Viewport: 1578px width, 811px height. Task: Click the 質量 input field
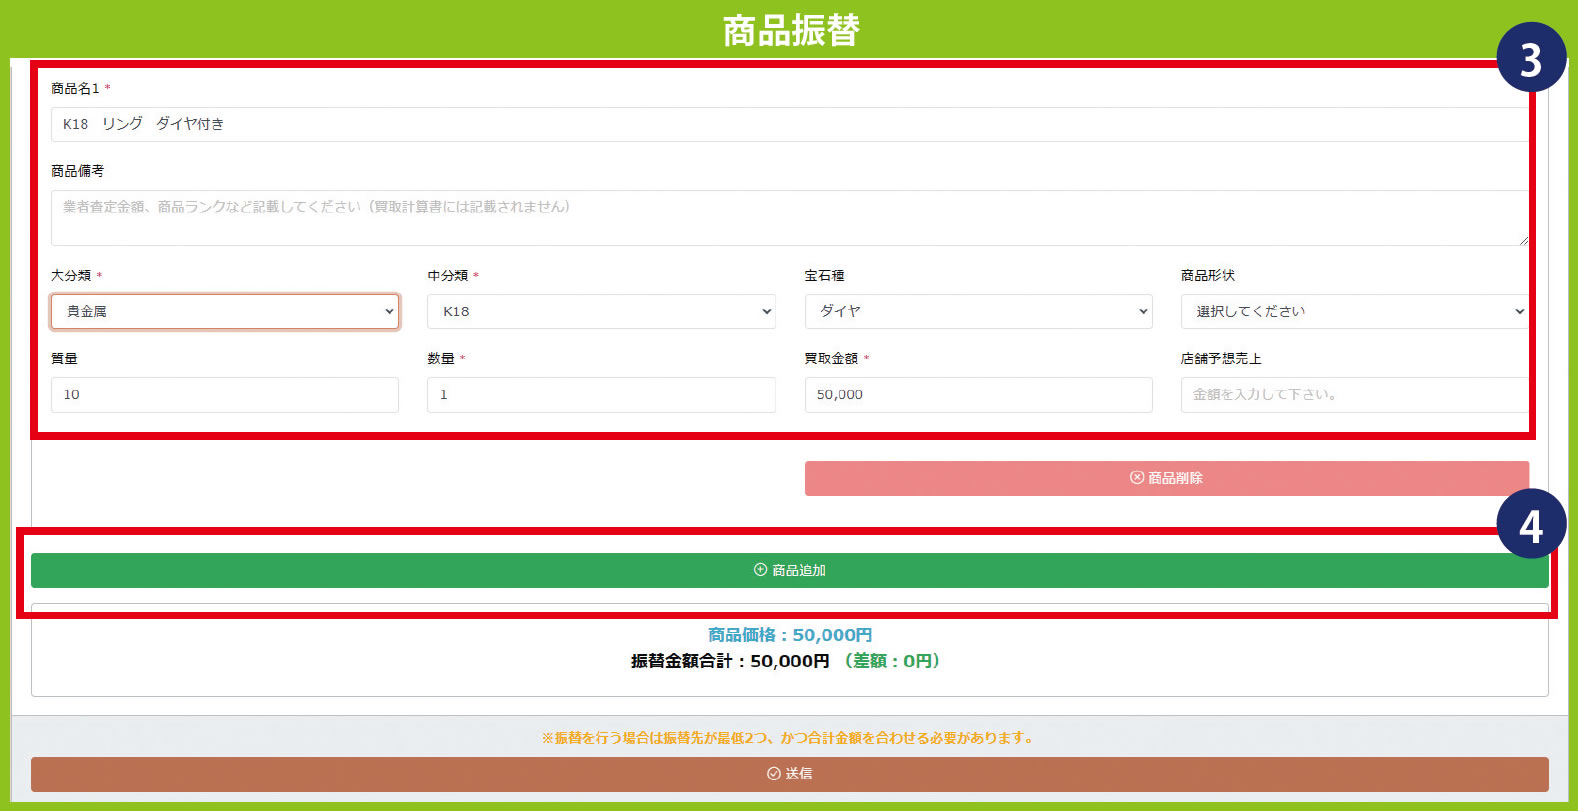(x=224, y=395)
